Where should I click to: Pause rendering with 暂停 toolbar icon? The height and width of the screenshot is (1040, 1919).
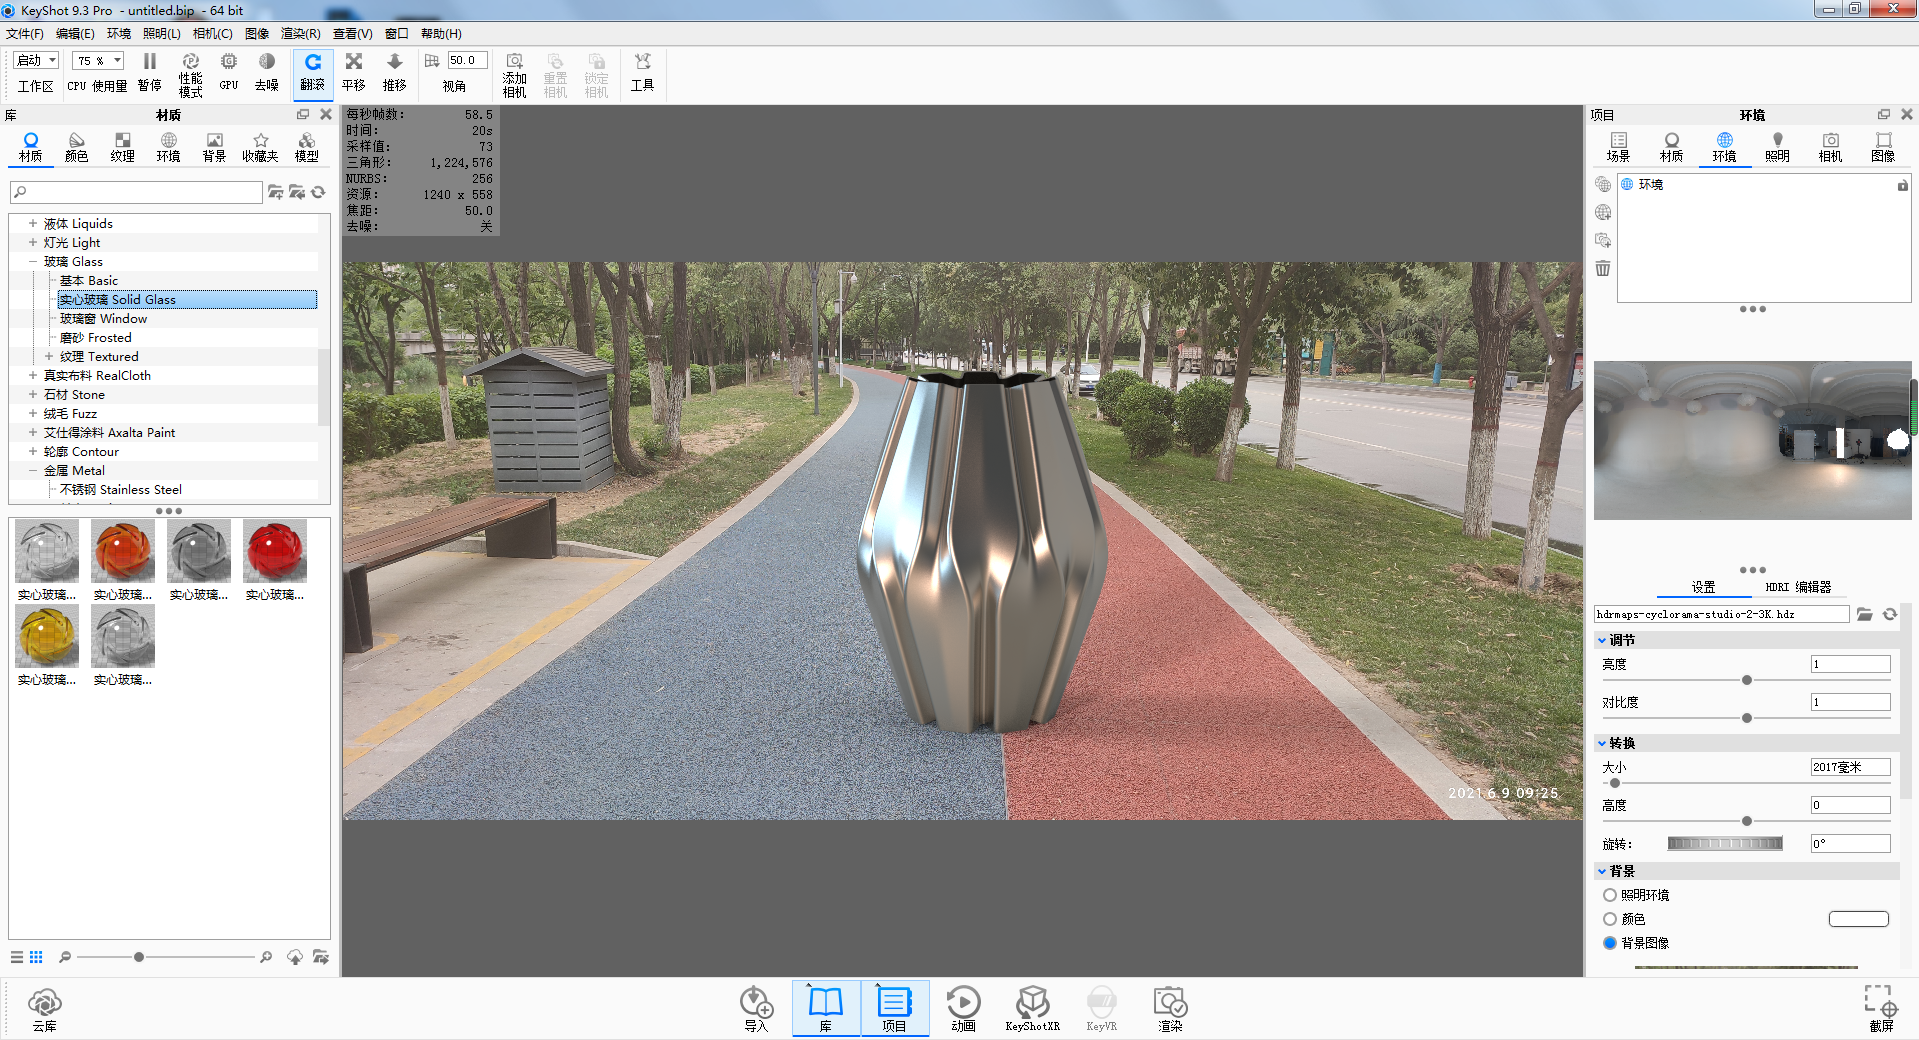[149, 73]
